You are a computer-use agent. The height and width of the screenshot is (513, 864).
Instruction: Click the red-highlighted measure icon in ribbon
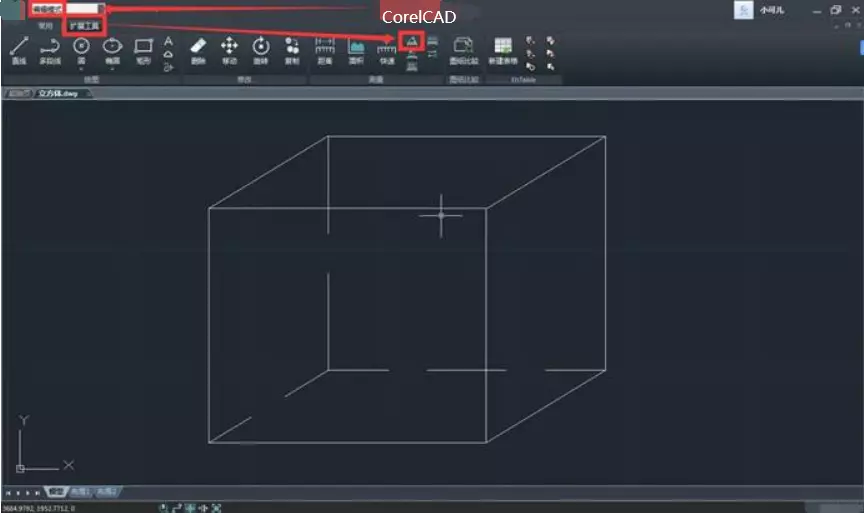click(412, 41)
